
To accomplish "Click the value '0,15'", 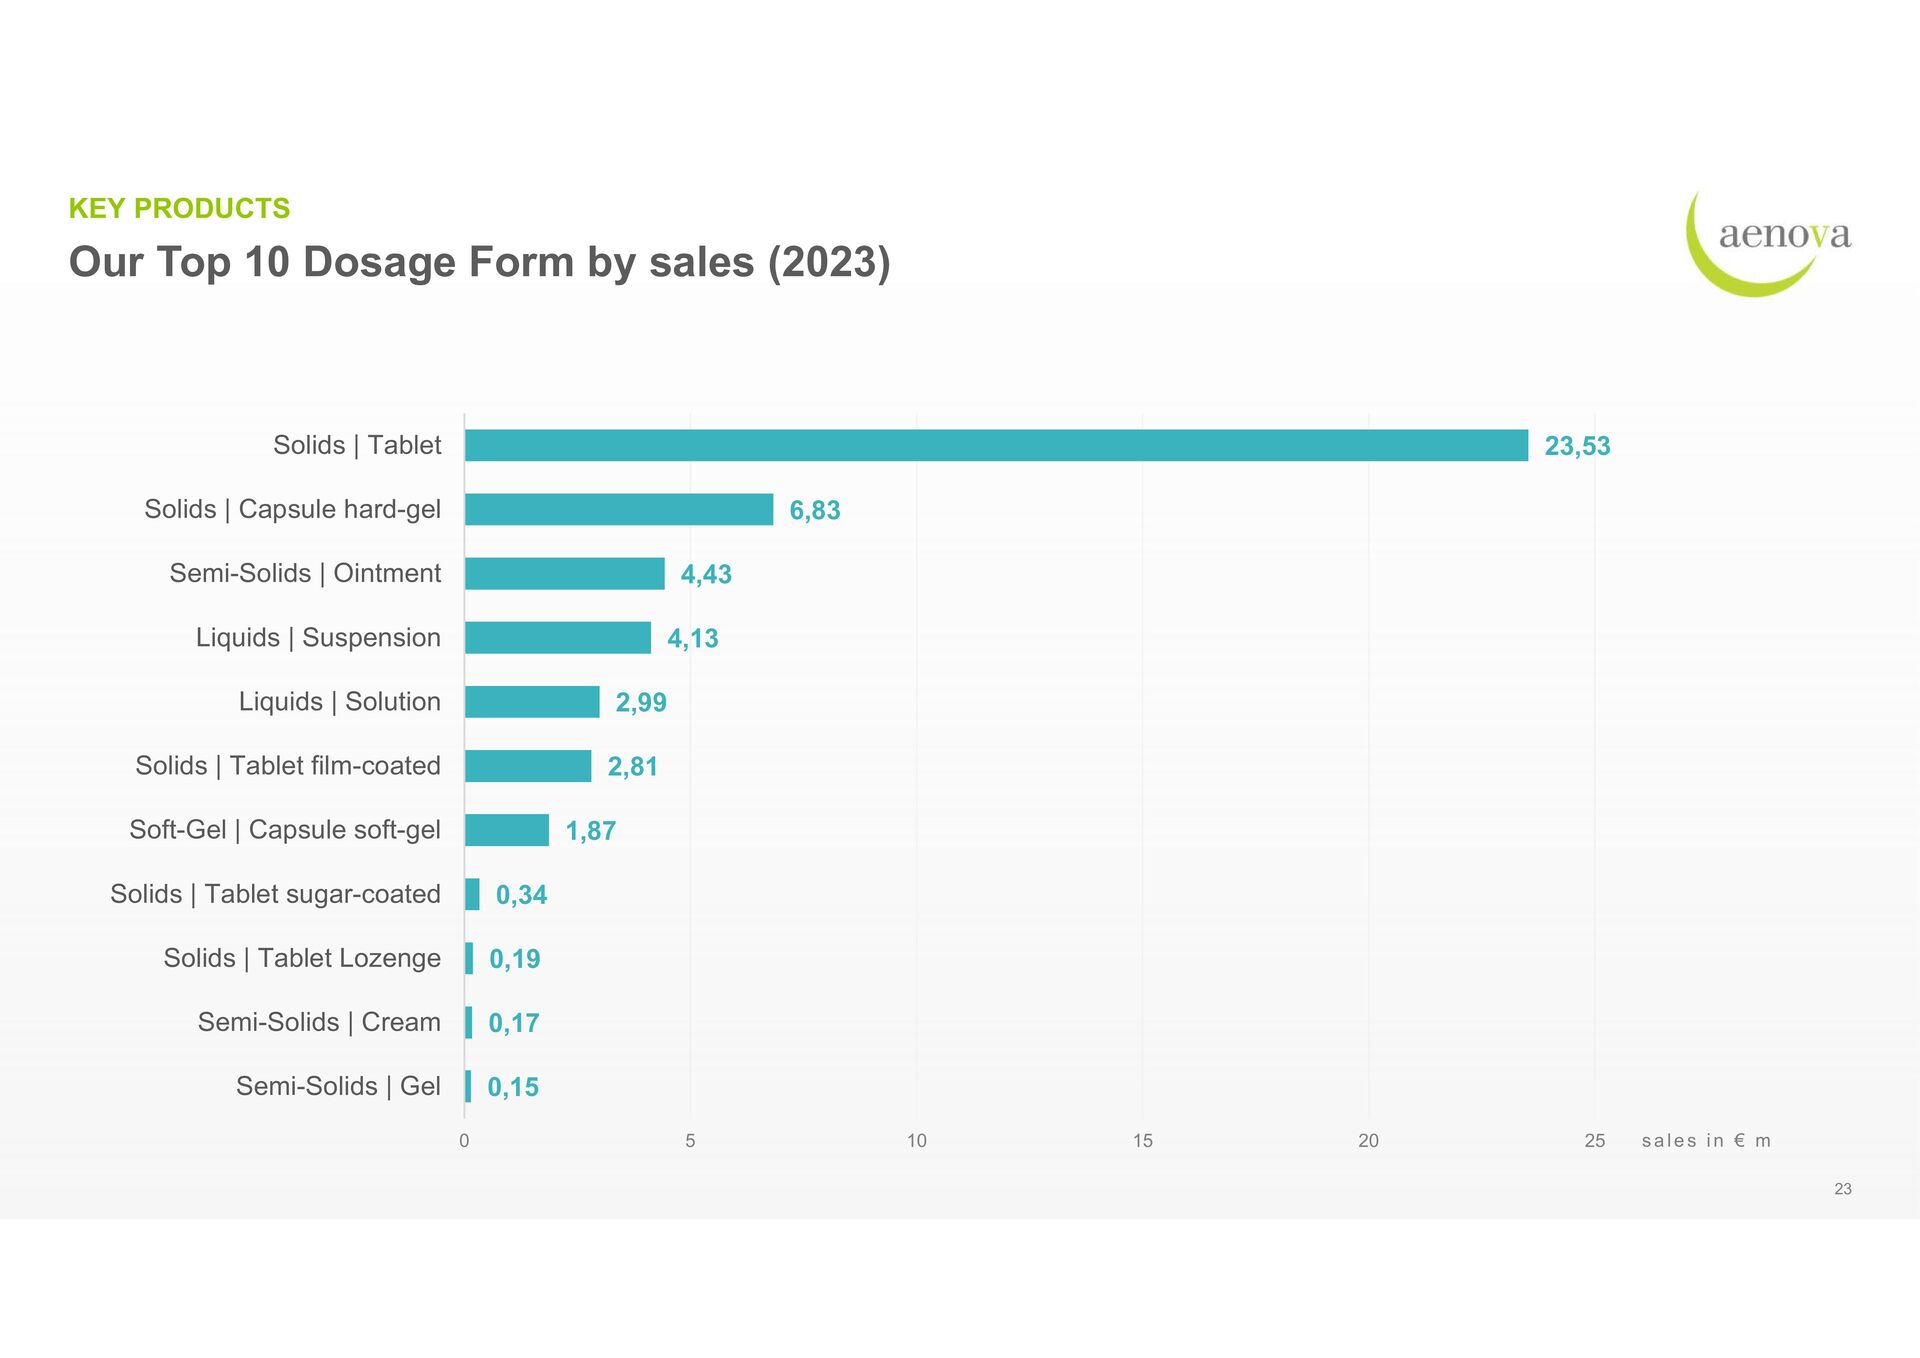I will coord(513,1087).
